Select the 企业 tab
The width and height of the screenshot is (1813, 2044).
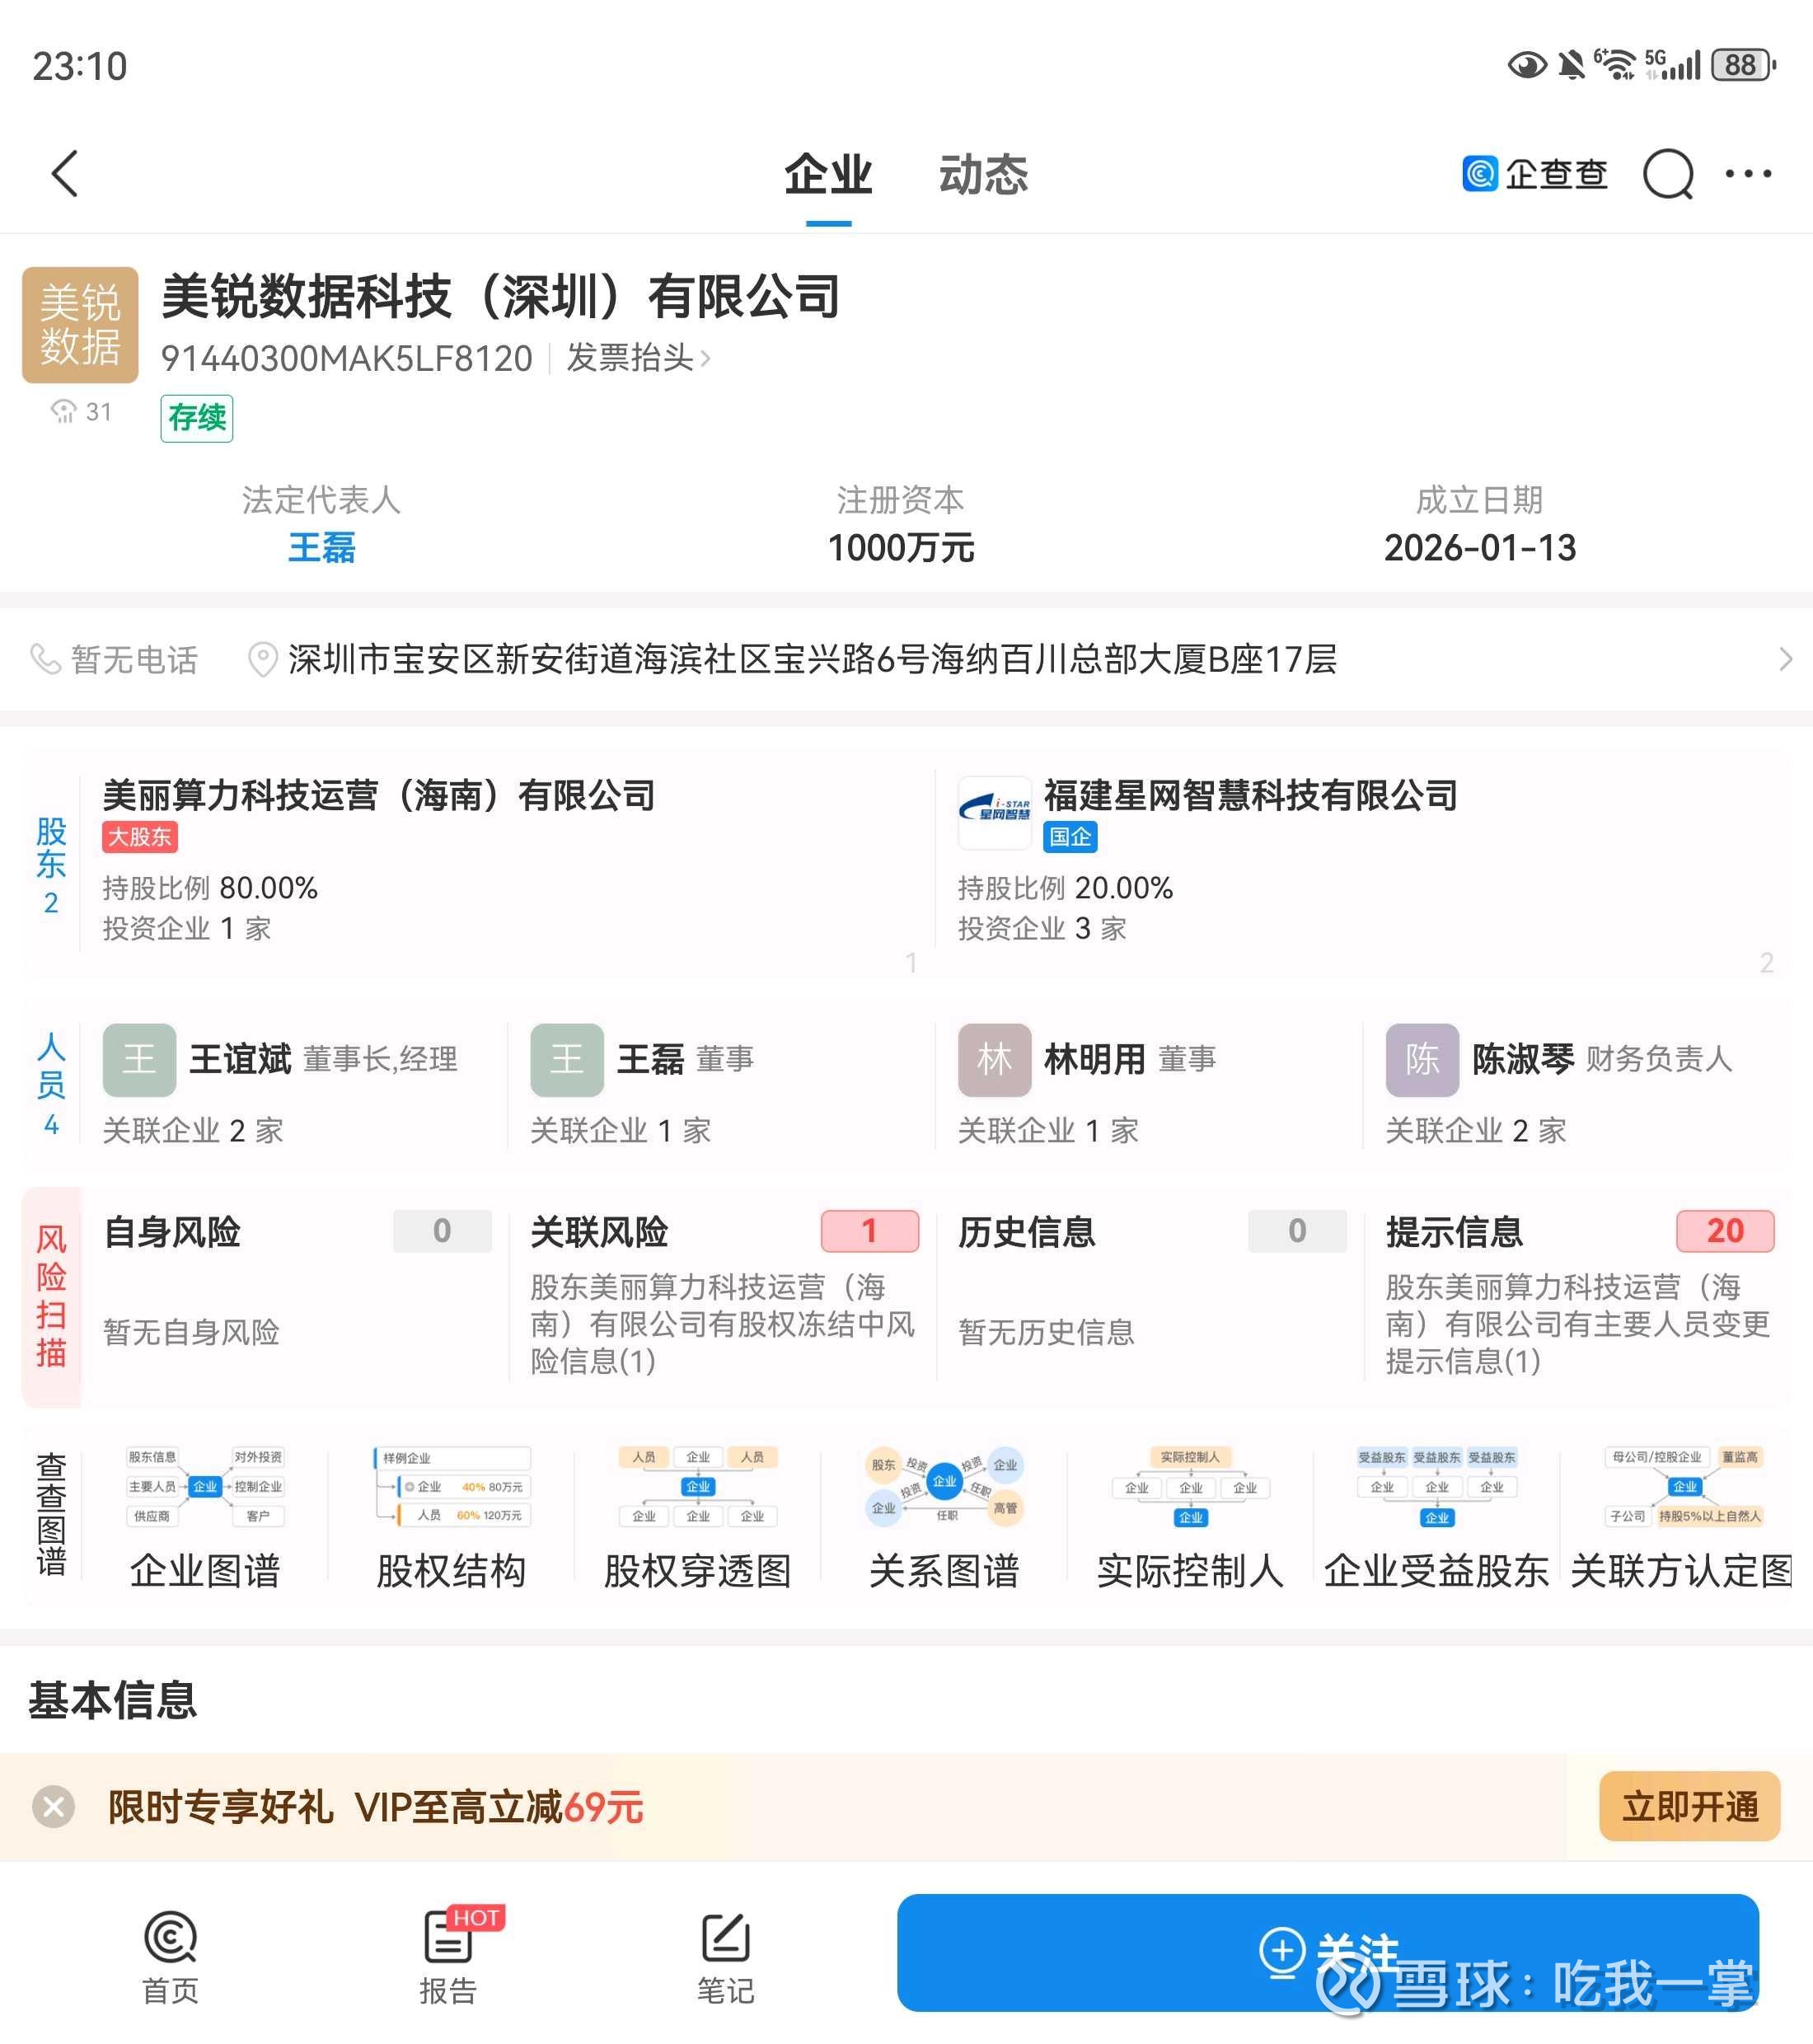828,175
